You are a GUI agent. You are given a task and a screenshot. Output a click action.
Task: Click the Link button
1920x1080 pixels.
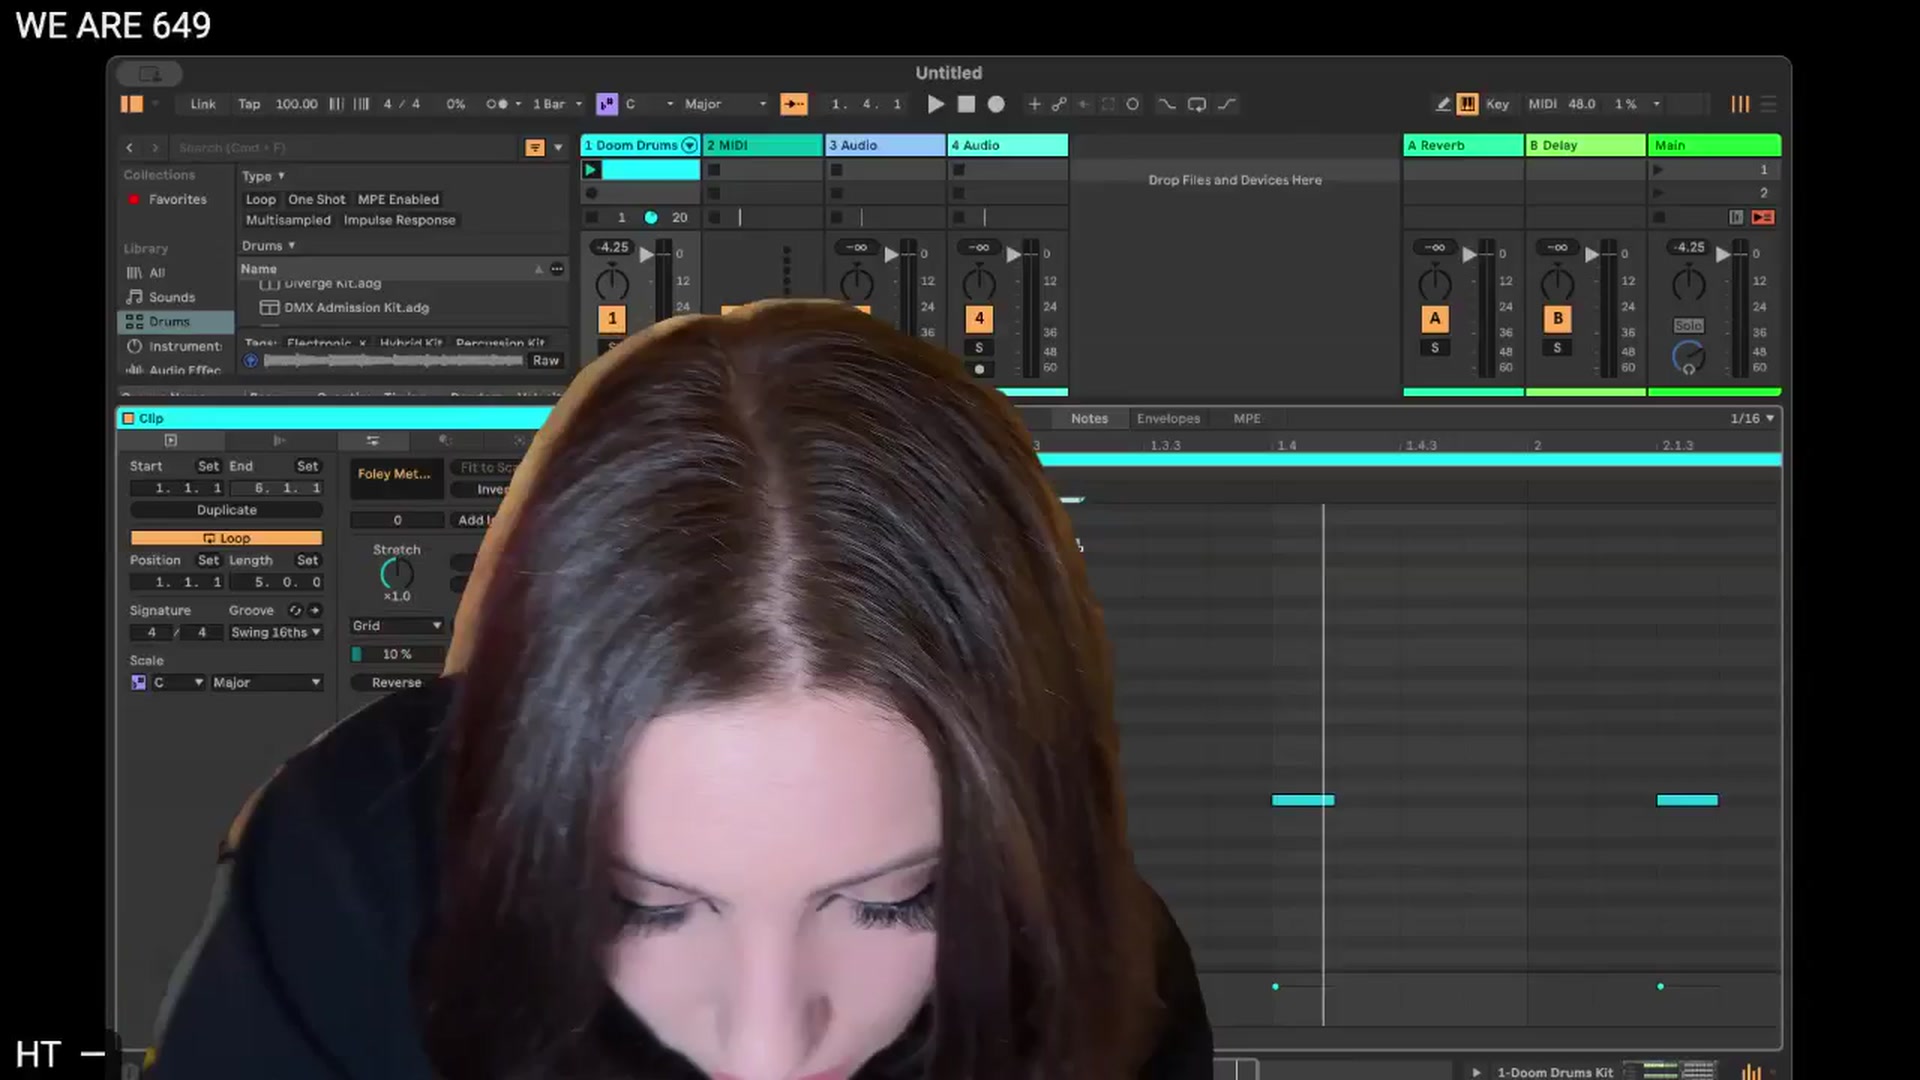click(203, 104)
